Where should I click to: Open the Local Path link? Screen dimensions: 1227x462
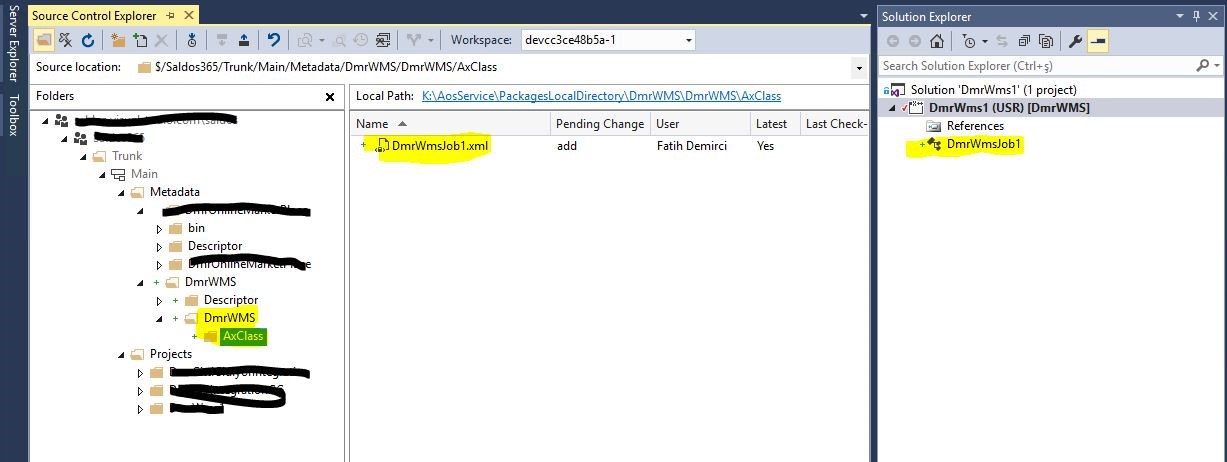[601, 96]
